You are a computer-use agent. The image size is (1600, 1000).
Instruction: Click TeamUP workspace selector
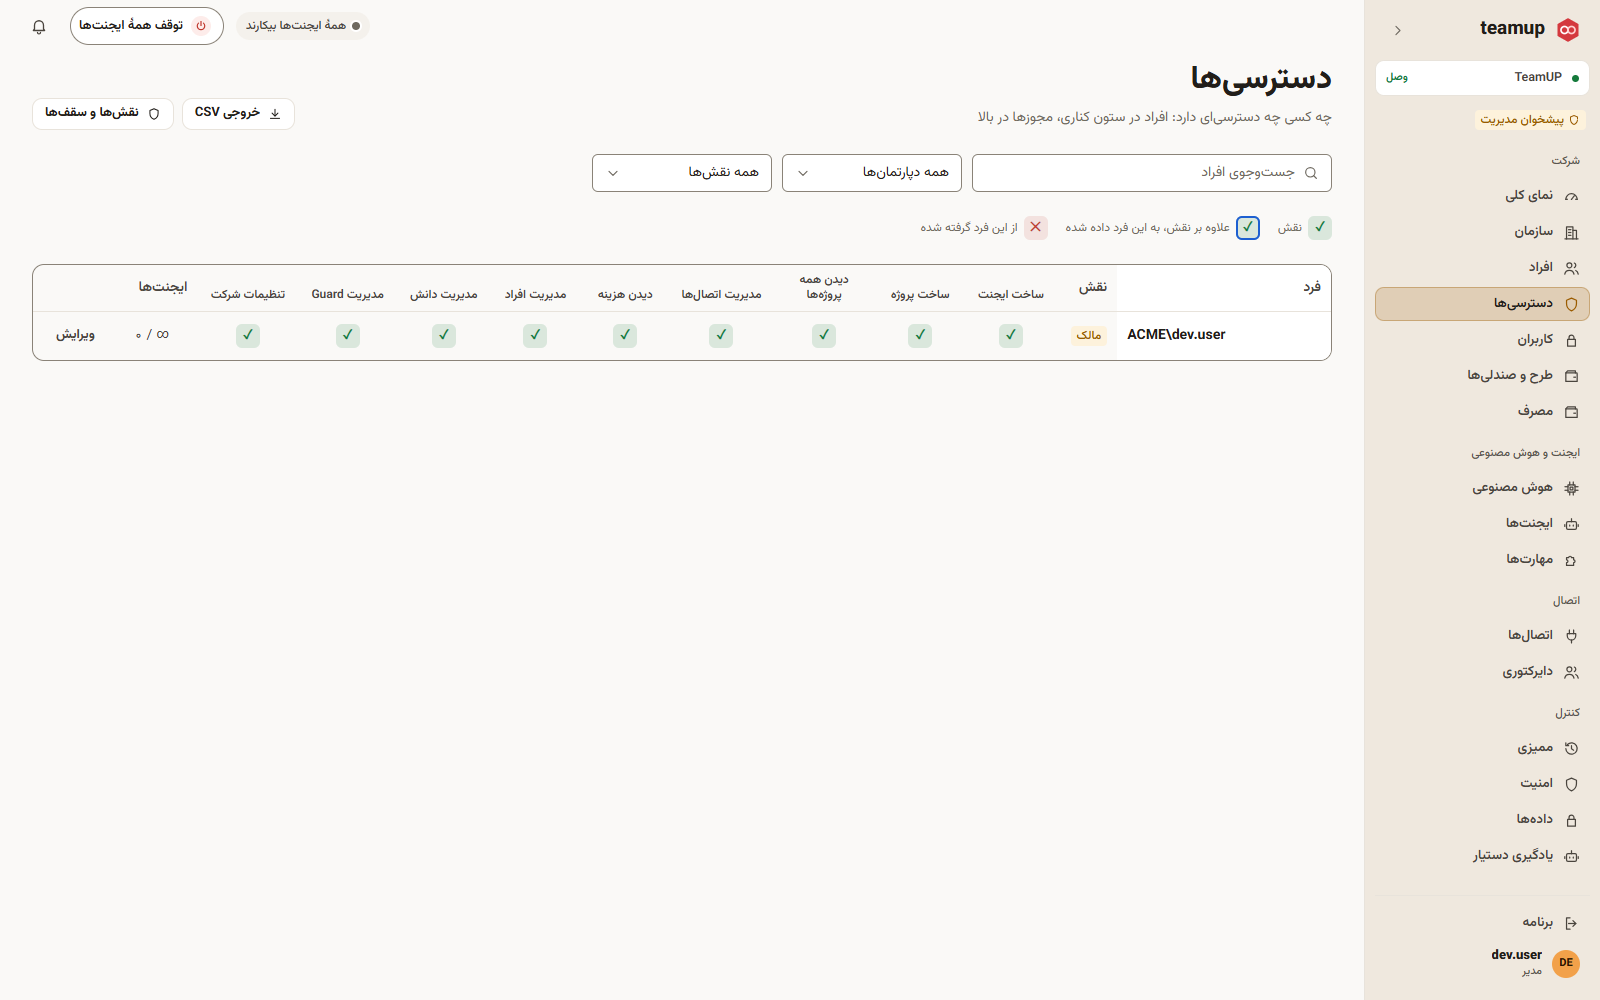click(x=1482, y=77)
